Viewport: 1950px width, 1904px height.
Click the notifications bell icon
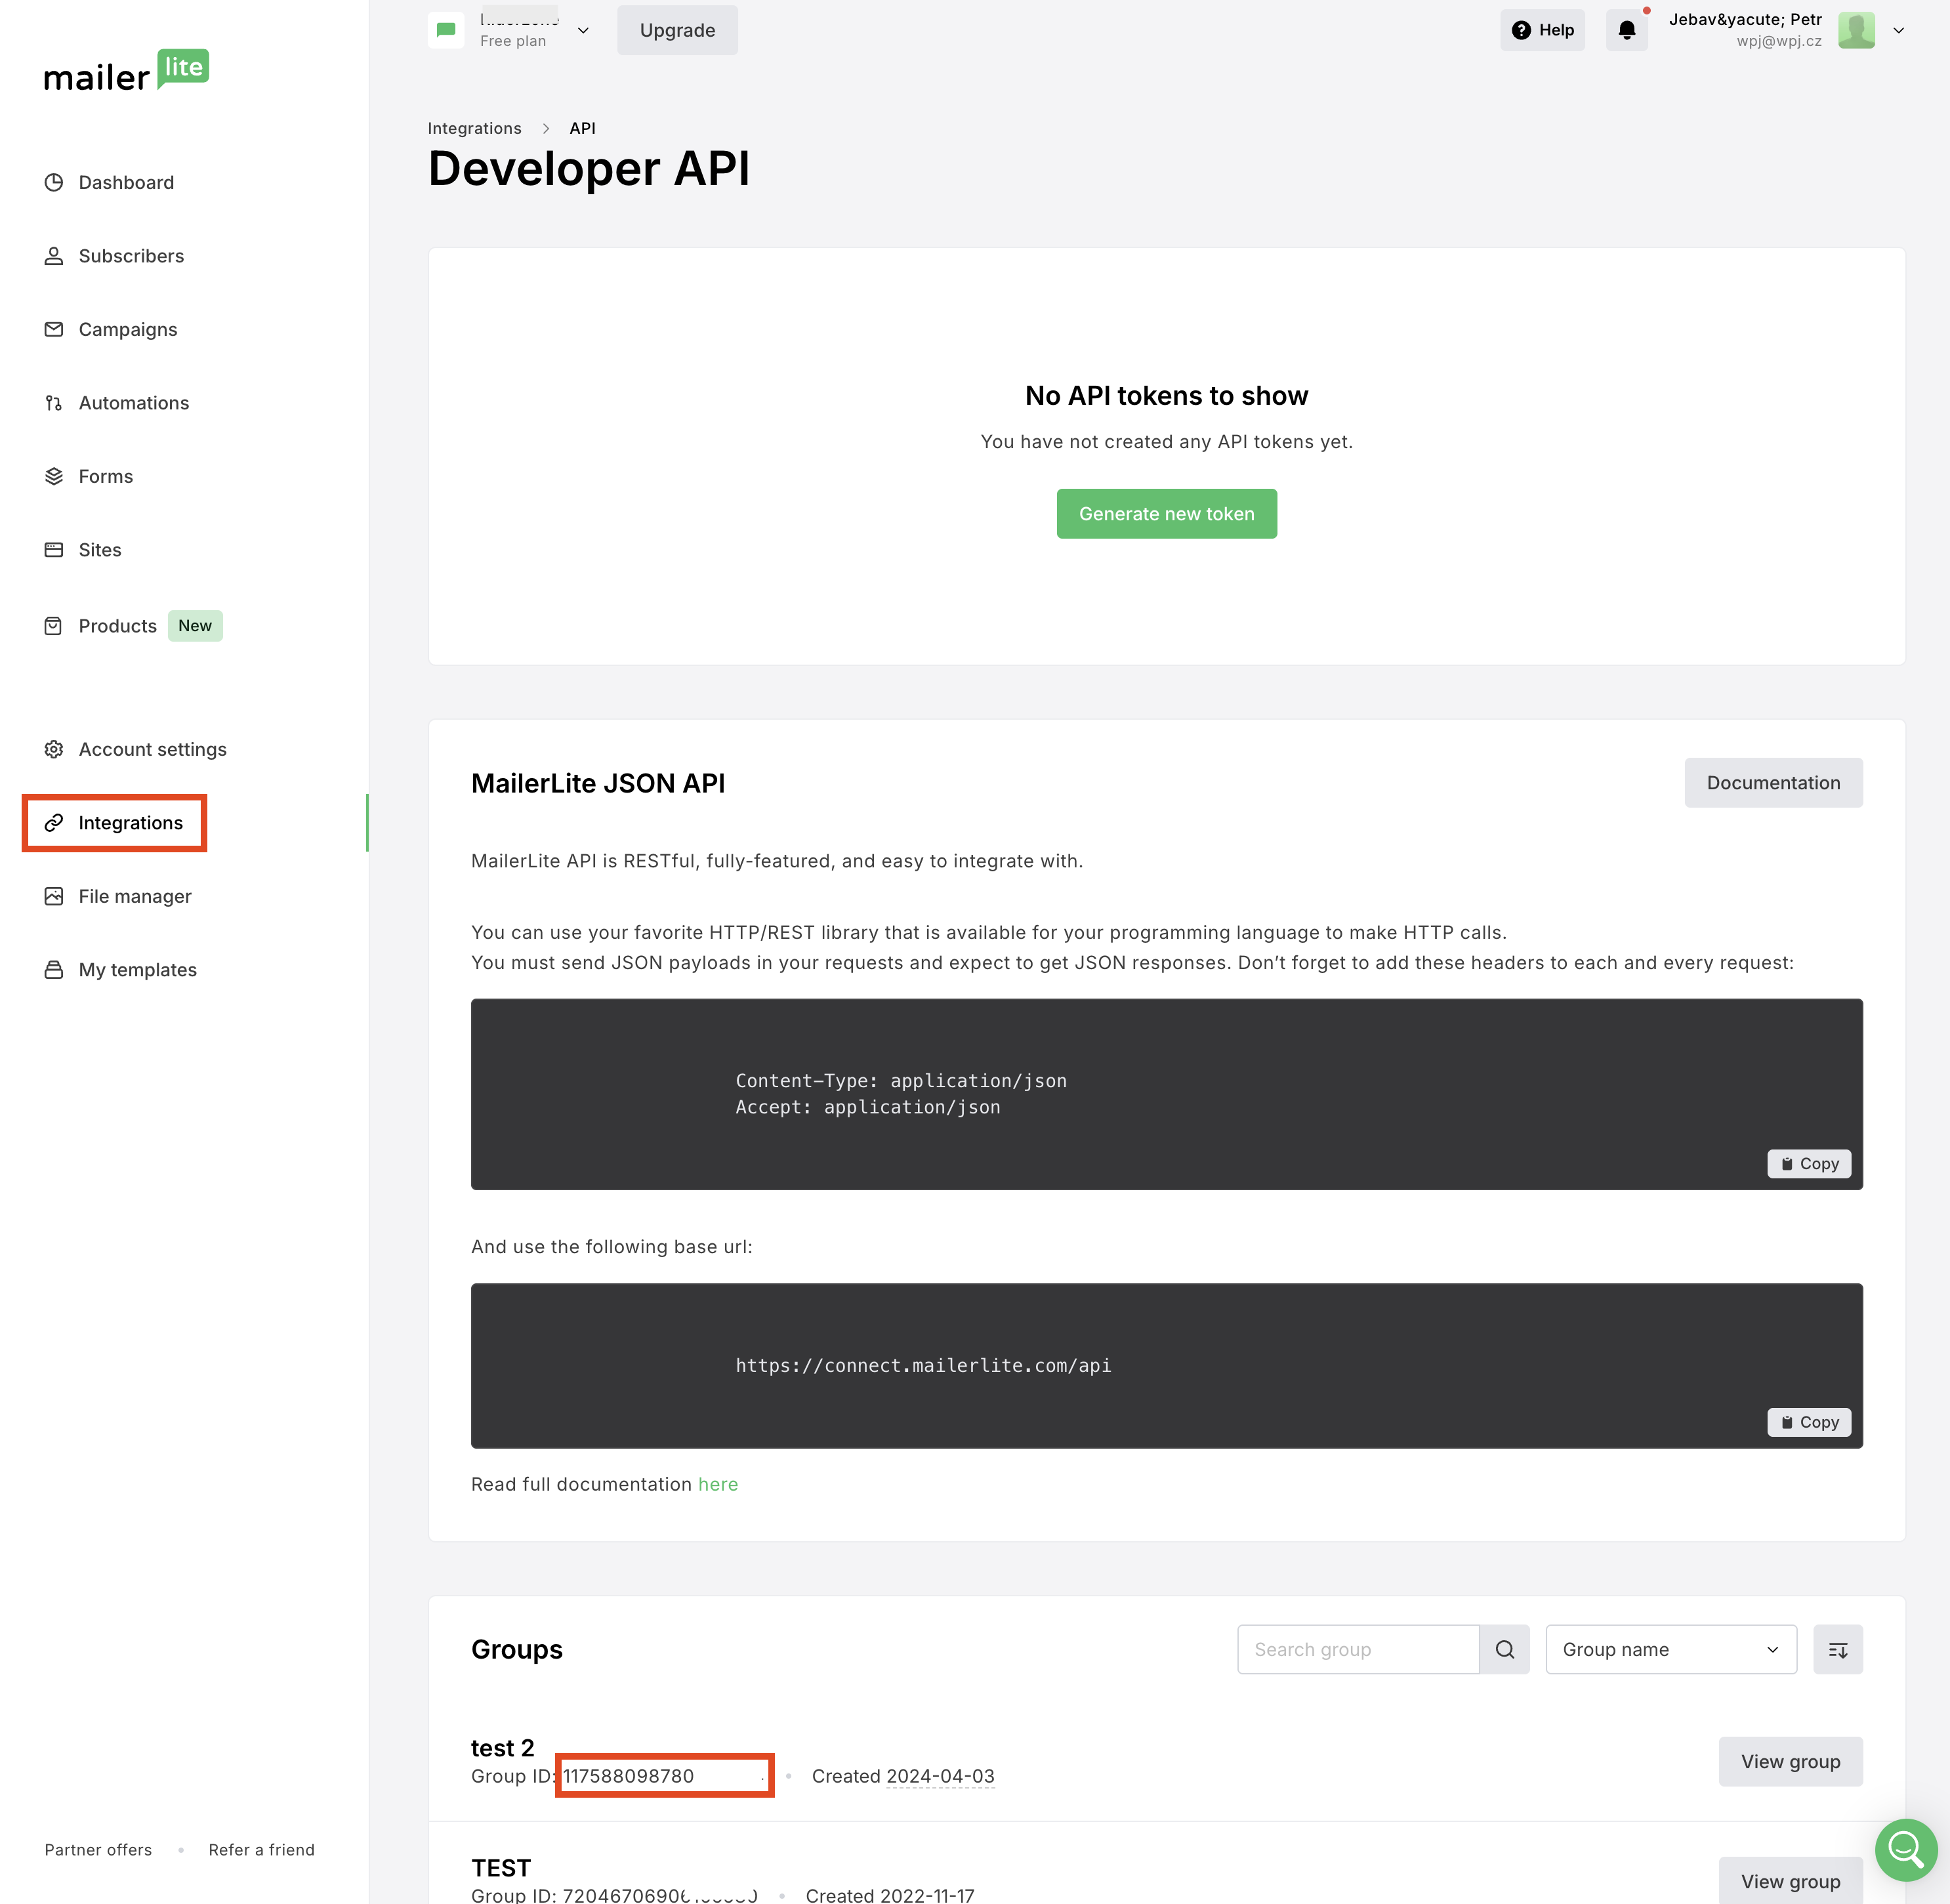tap(1626, 30)
